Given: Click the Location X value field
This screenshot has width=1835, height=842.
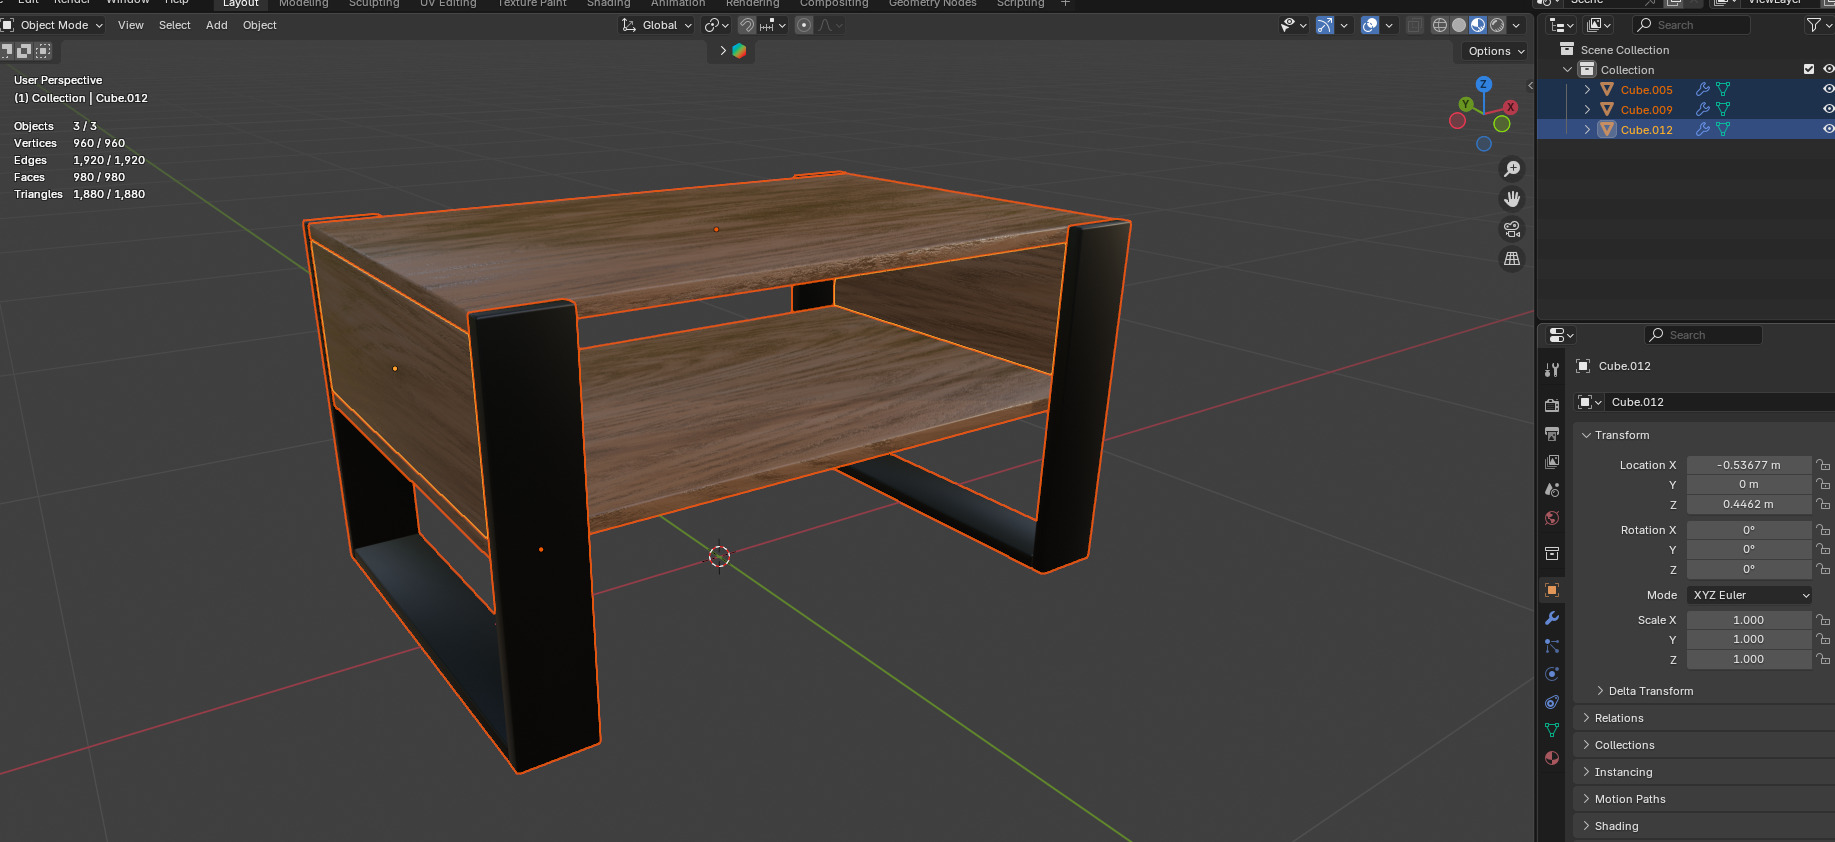Looking at the screenshot, I should [x=1749, y=465].
